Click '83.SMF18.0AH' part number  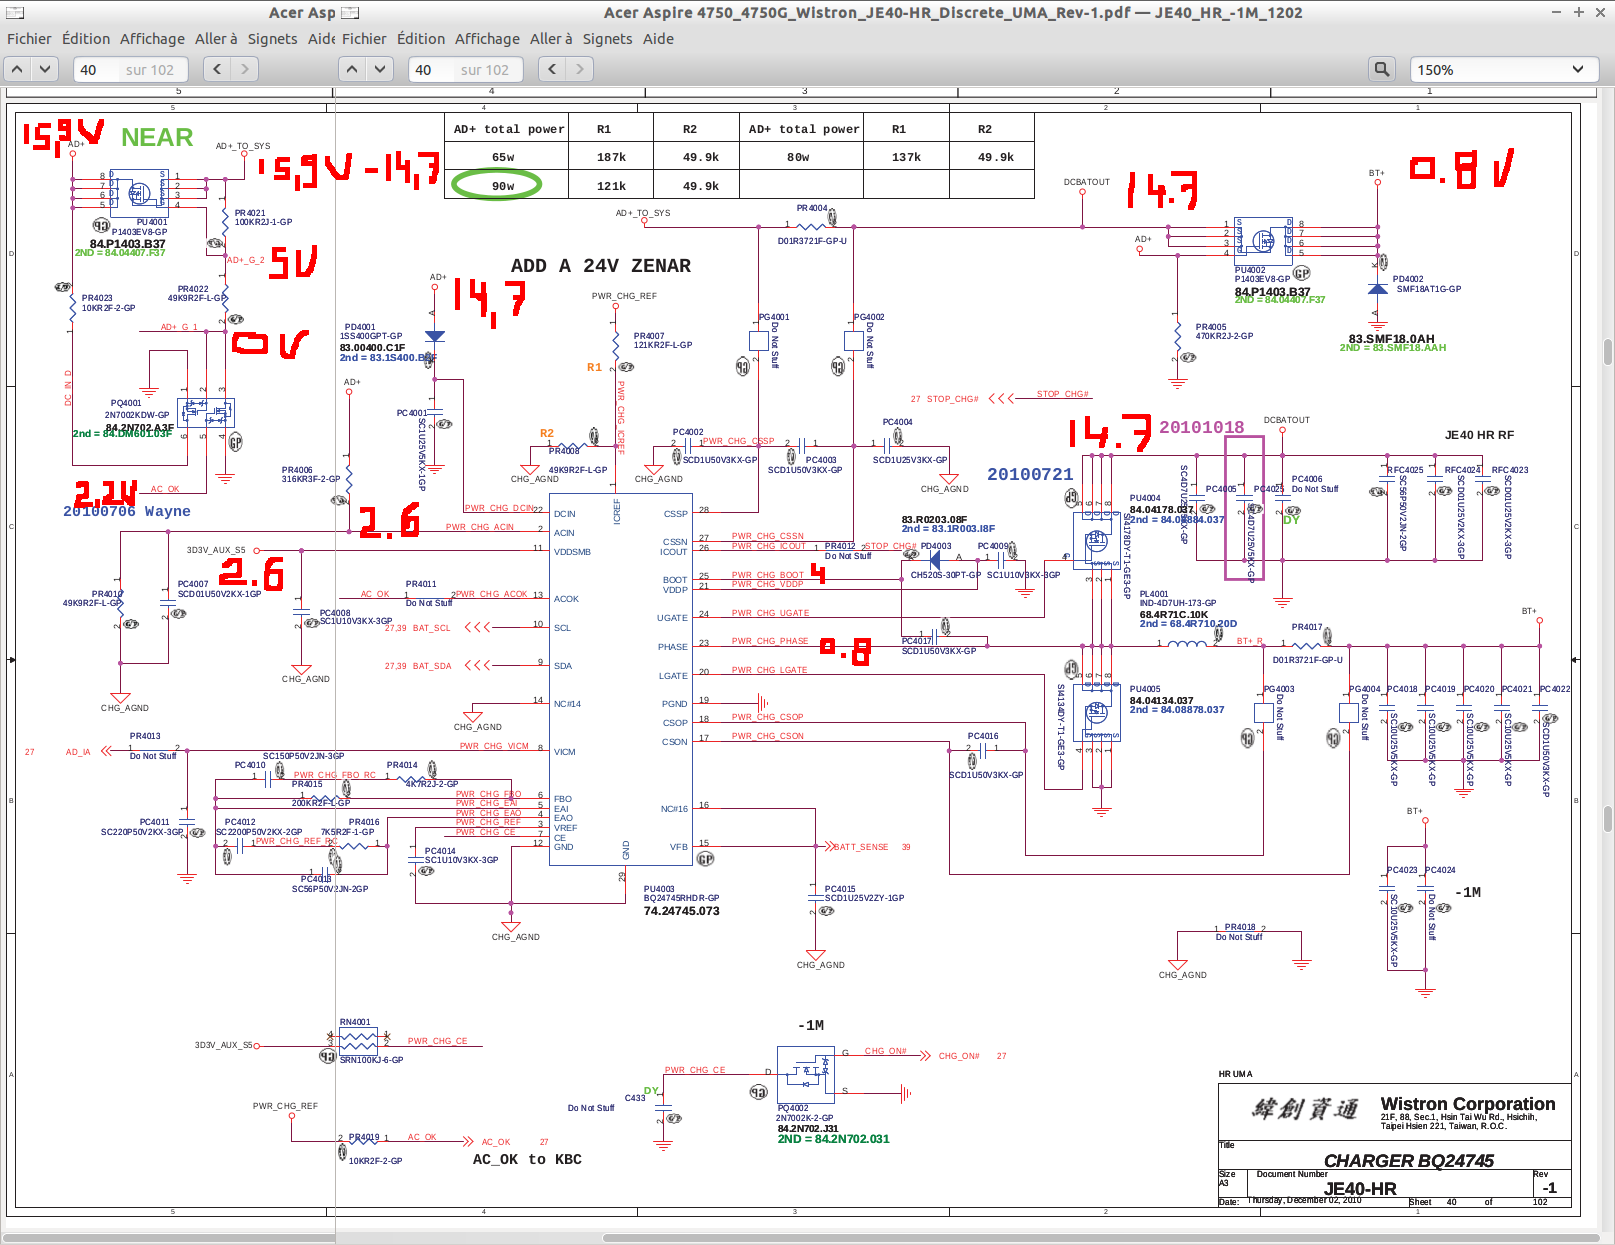1391,339
